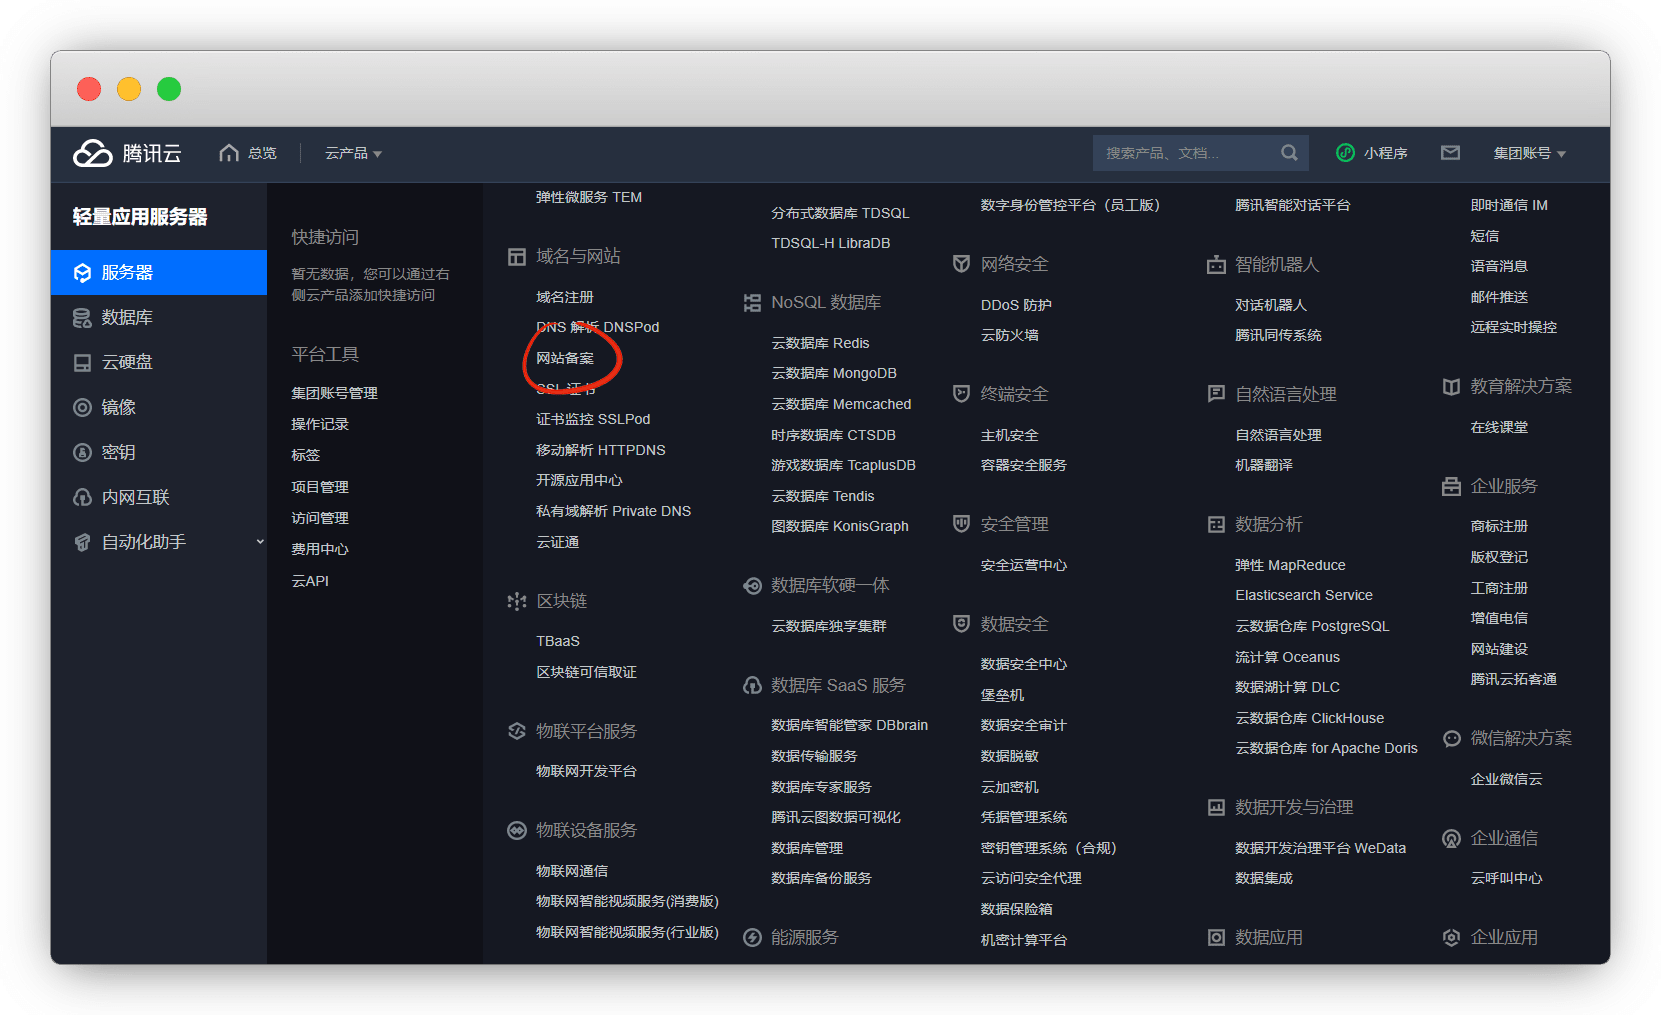Select the 镜像 image icon in sidebar
Image resolution: width=1661 pixels, height=1015 pixels.
(82, 408)
